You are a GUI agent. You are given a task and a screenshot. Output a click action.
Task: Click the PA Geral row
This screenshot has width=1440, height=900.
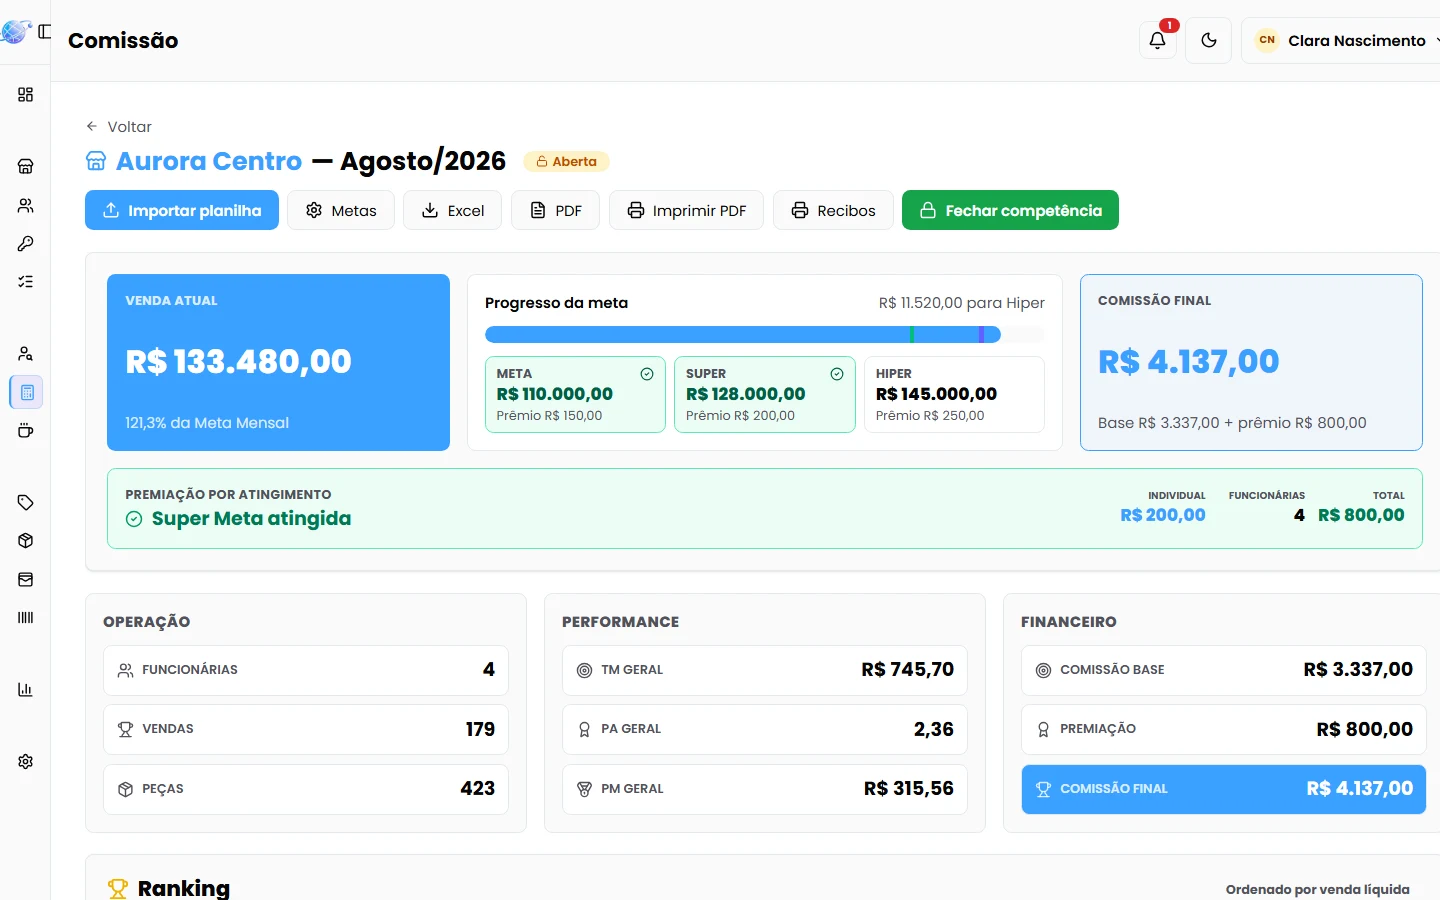765,729
